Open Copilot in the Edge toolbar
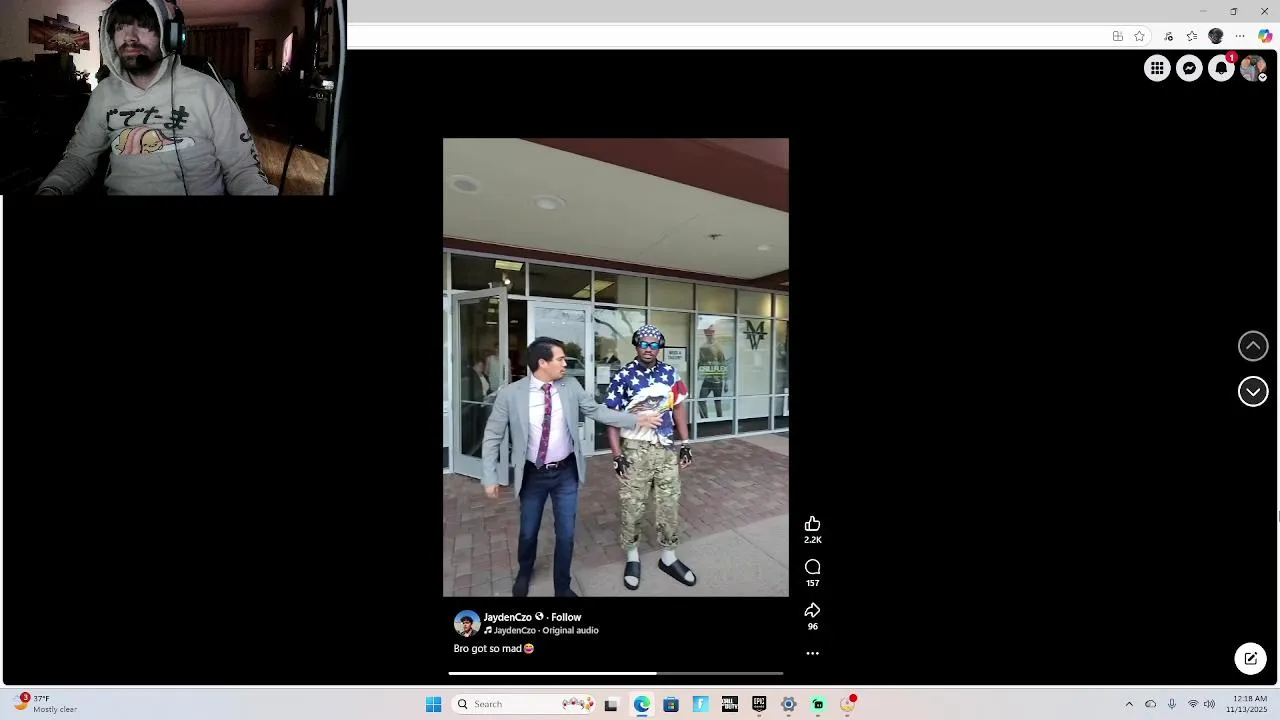This screenshot has height=720, width=1280. [x=1265, y=36]
